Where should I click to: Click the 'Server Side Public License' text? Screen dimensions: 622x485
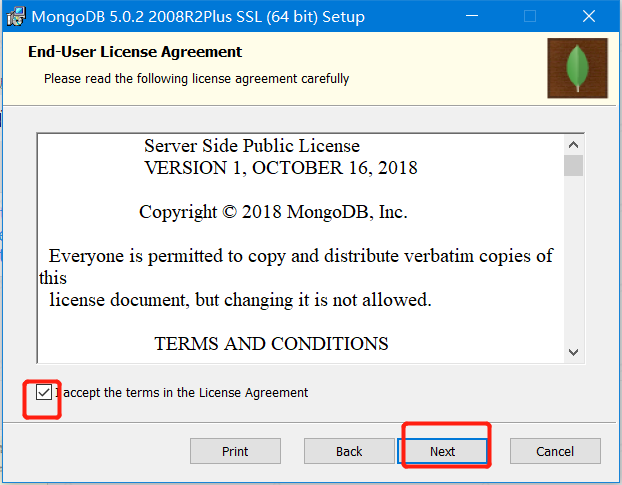coord(252,146)
